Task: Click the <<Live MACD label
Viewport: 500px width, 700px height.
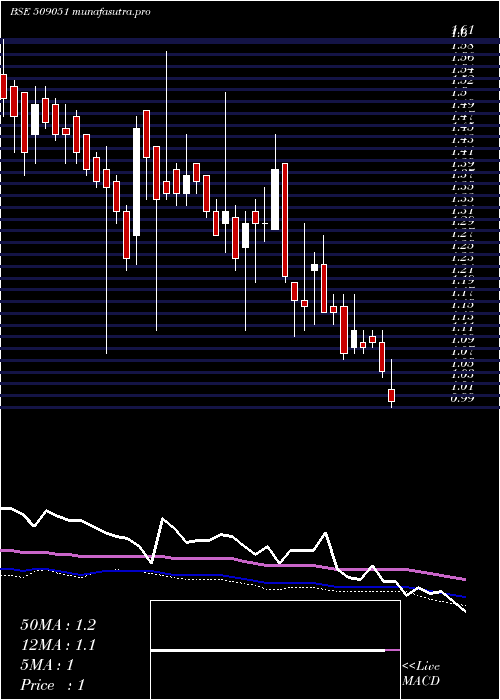Action: point(421,674)
